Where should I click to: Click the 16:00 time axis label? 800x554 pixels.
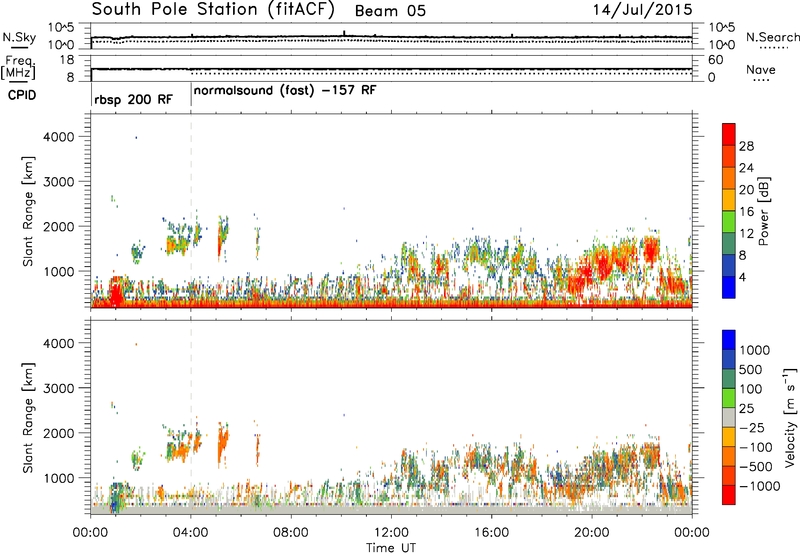[x=492, y=533]
